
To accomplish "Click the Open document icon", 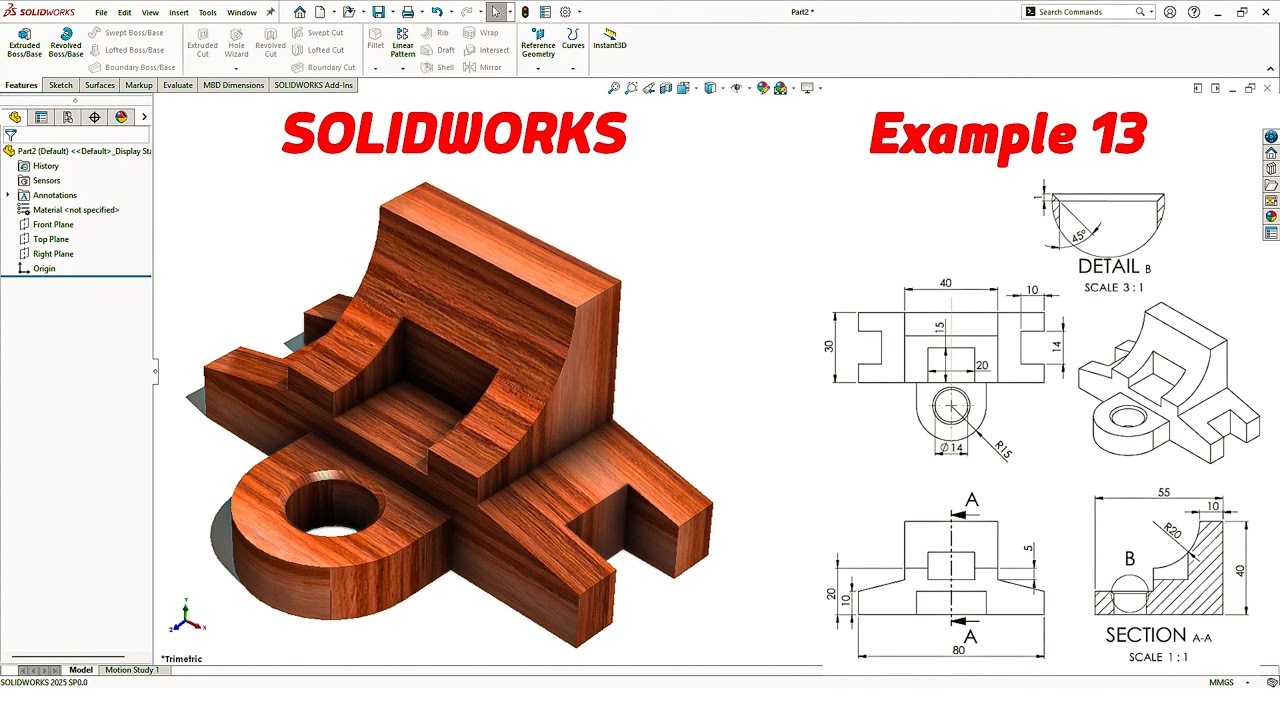I will point(348,12).
